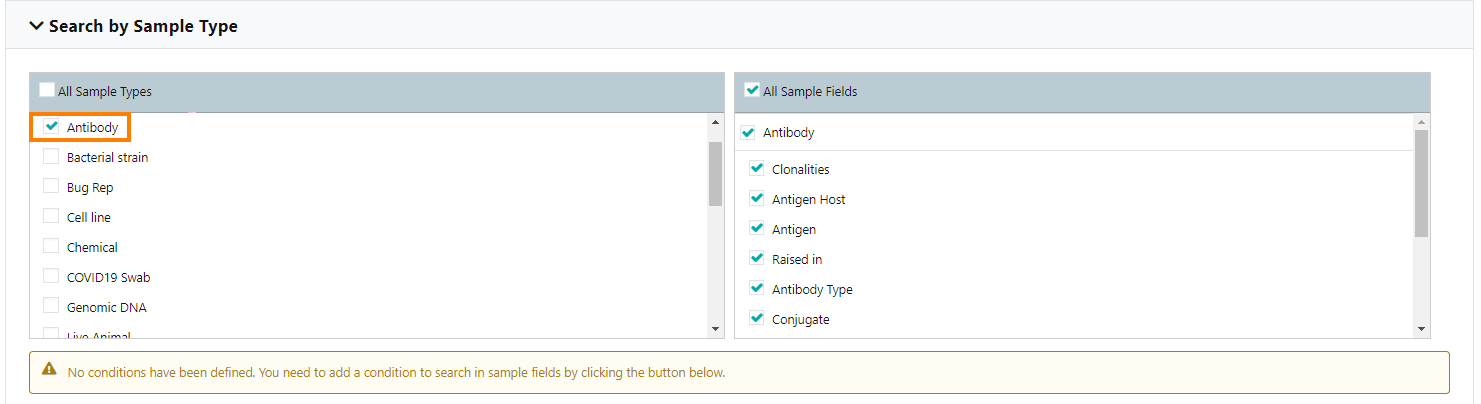This screenshot has width=1481, height=404.
Task: Uncheck the Antibody sample type
Action: click(51, 127)
